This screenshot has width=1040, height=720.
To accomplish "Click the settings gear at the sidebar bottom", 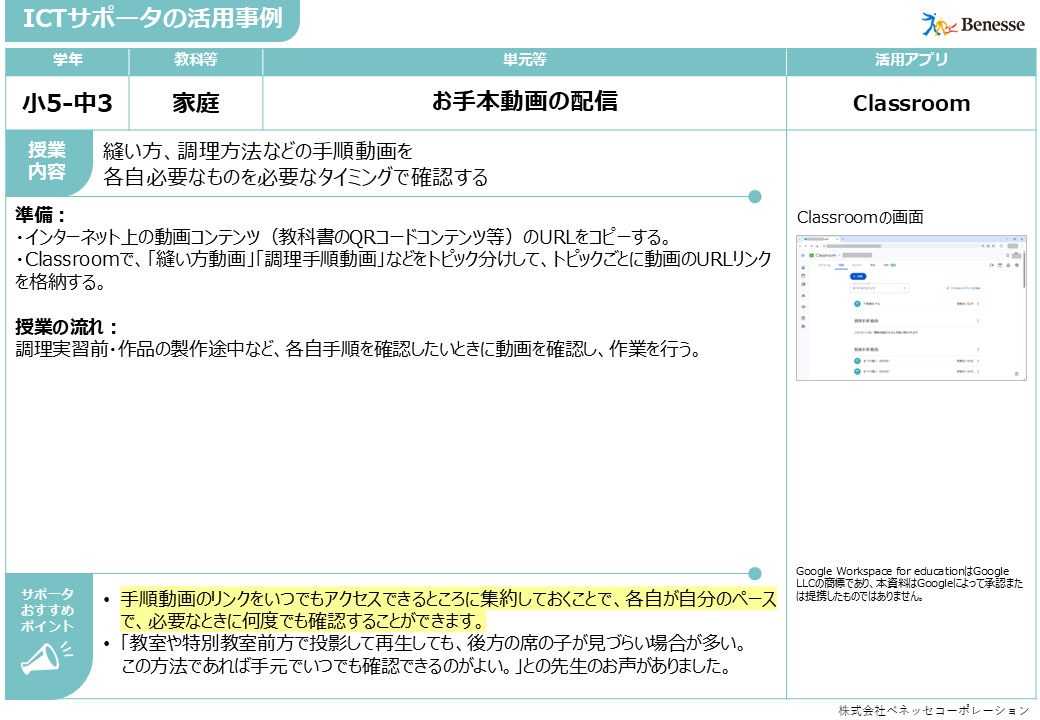I will click(802, 325).
